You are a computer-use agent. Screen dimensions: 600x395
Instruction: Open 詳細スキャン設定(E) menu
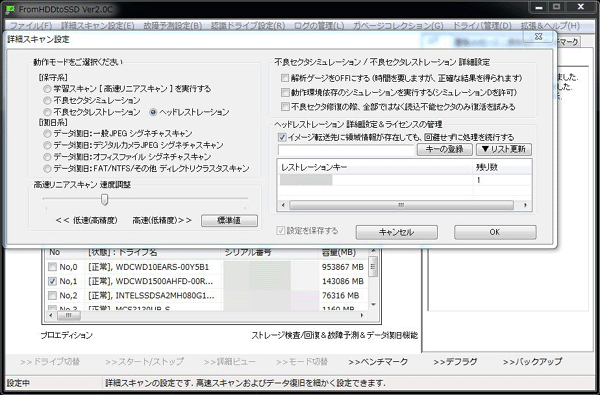(x=98, y=26)
